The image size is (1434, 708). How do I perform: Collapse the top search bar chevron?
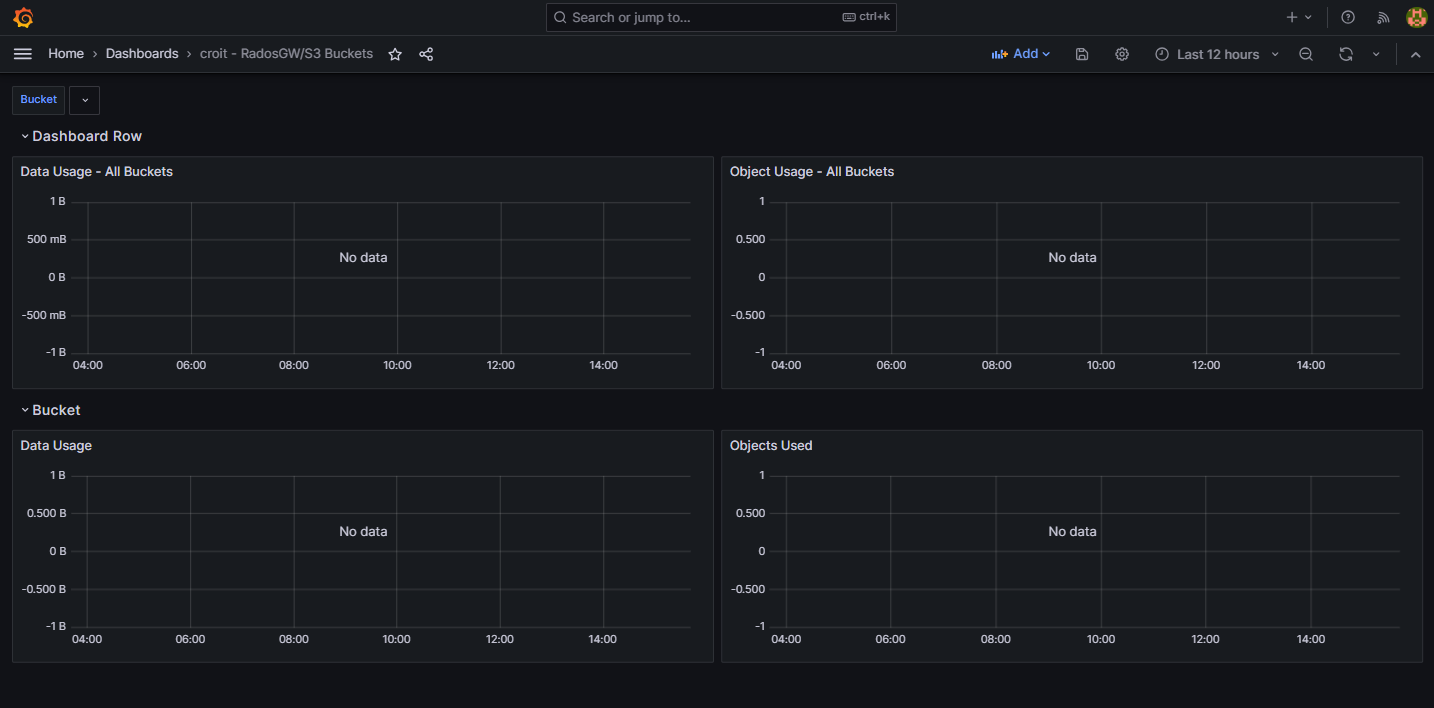coord(1415,54)
